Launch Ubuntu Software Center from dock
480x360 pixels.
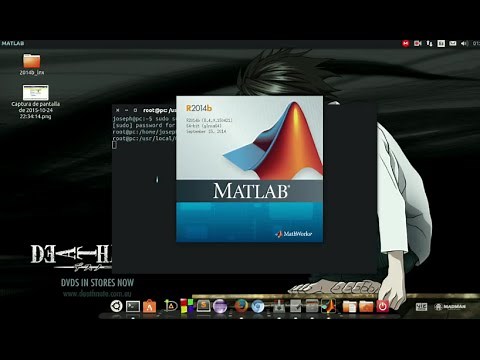coord(149,306)
